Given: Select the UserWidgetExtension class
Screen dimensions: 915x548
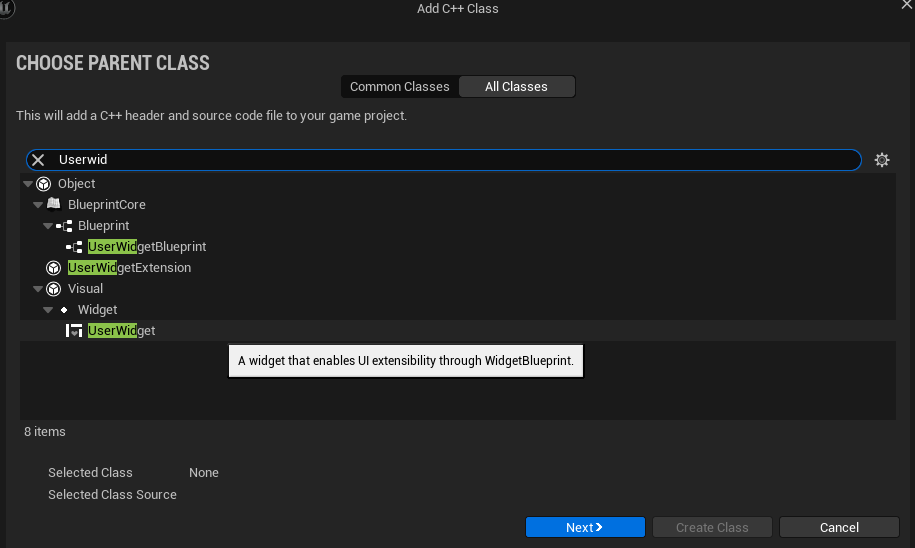Looking at the screenshot, I should 458,268.
